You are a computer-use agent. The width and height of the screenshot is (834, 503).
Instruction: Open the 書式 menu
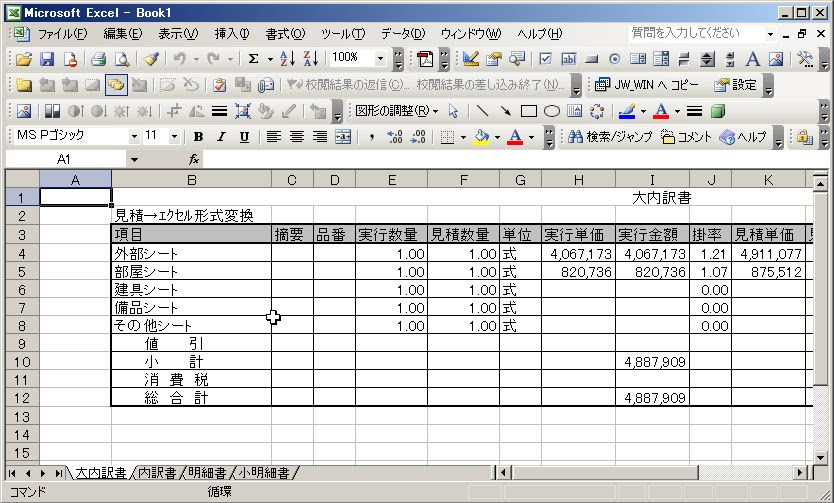[285, 34]
